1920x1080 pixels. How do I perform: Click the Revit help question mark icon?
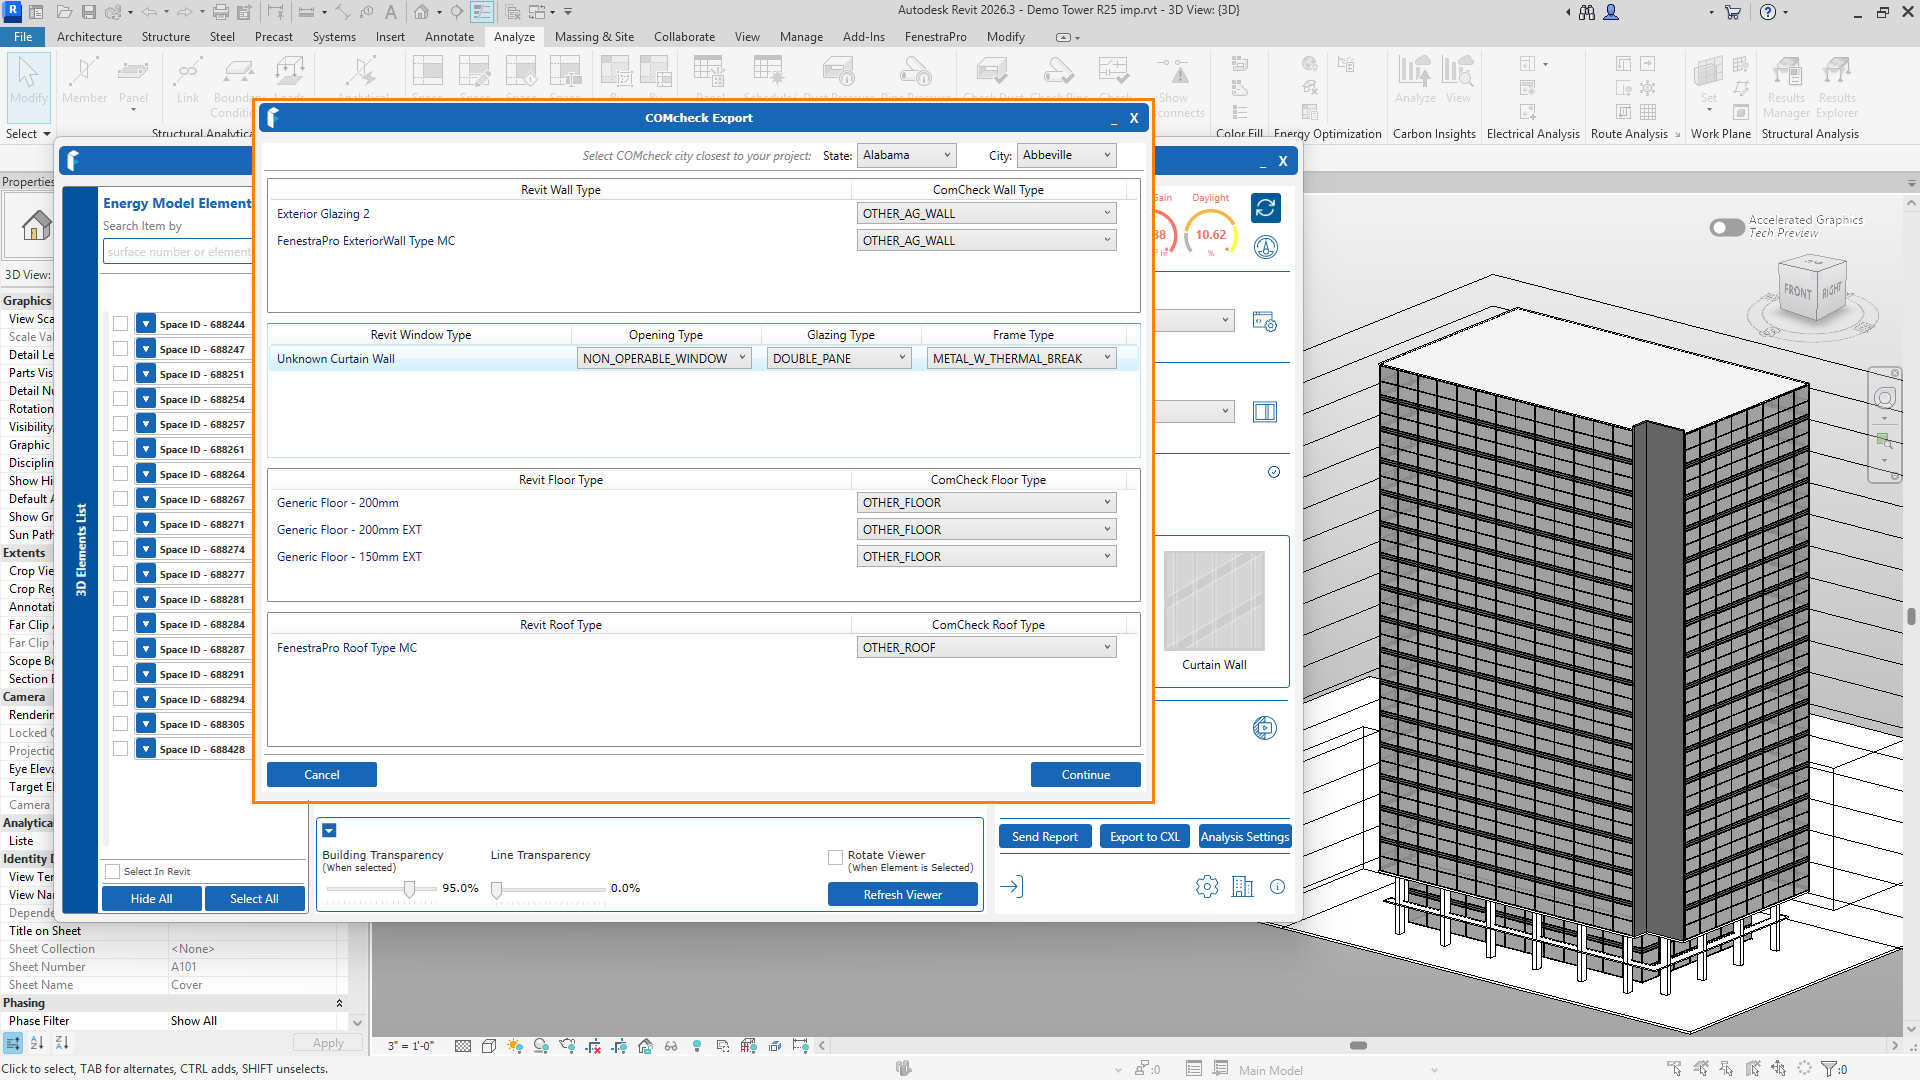point(1768,12)
